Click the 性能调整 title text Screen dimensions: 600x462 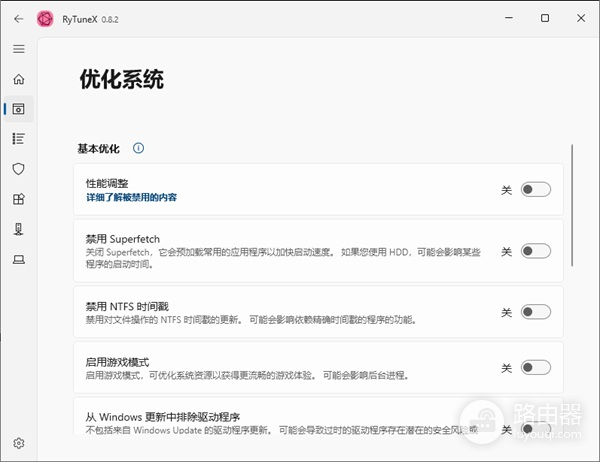(x=107, y=183)
